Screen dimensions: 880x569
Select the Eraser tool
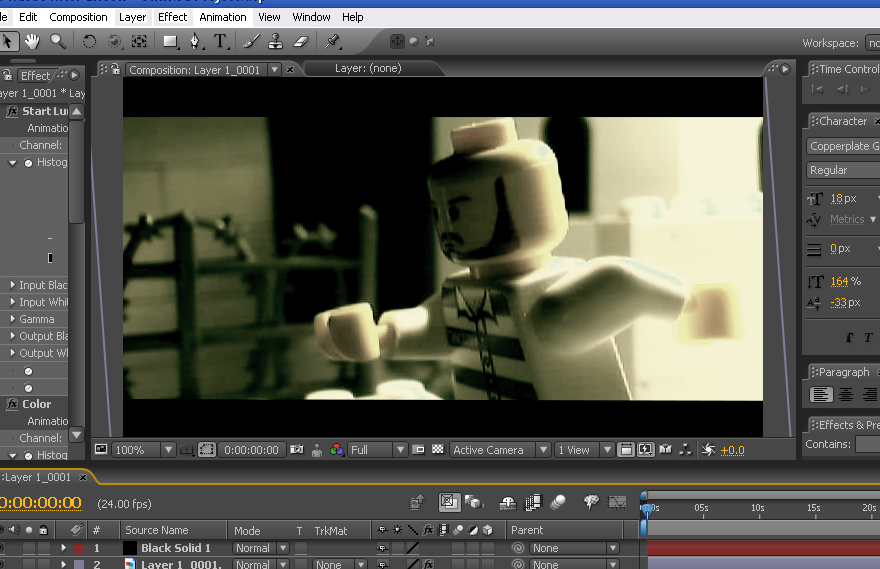pyautogui.click(x=301, y=42)
